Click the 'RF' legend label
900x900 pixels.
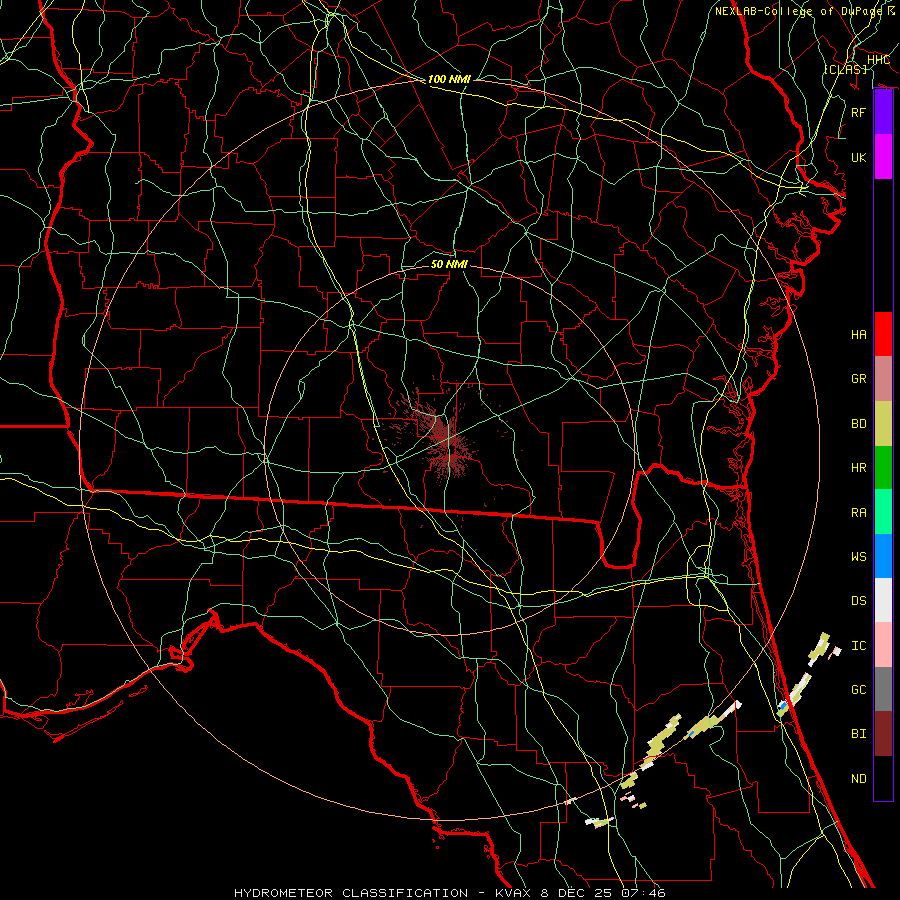click(x=859, y=112)
